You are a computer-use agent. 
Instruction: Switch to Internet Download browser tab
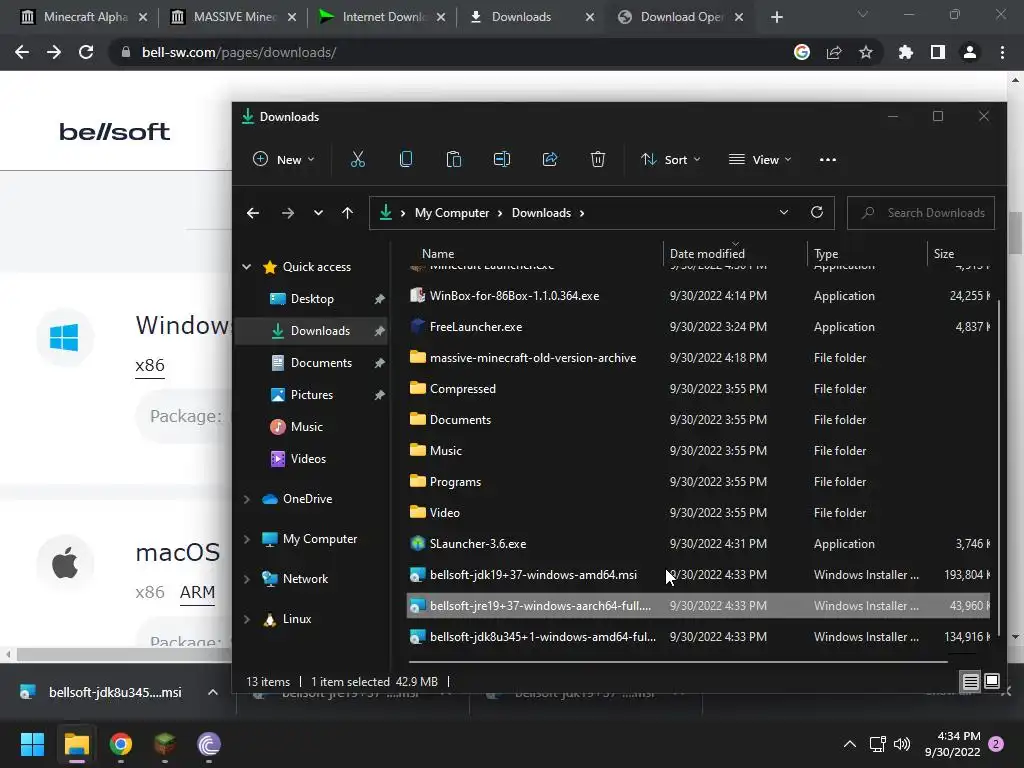pyautogui.click(x=381, y=17)
